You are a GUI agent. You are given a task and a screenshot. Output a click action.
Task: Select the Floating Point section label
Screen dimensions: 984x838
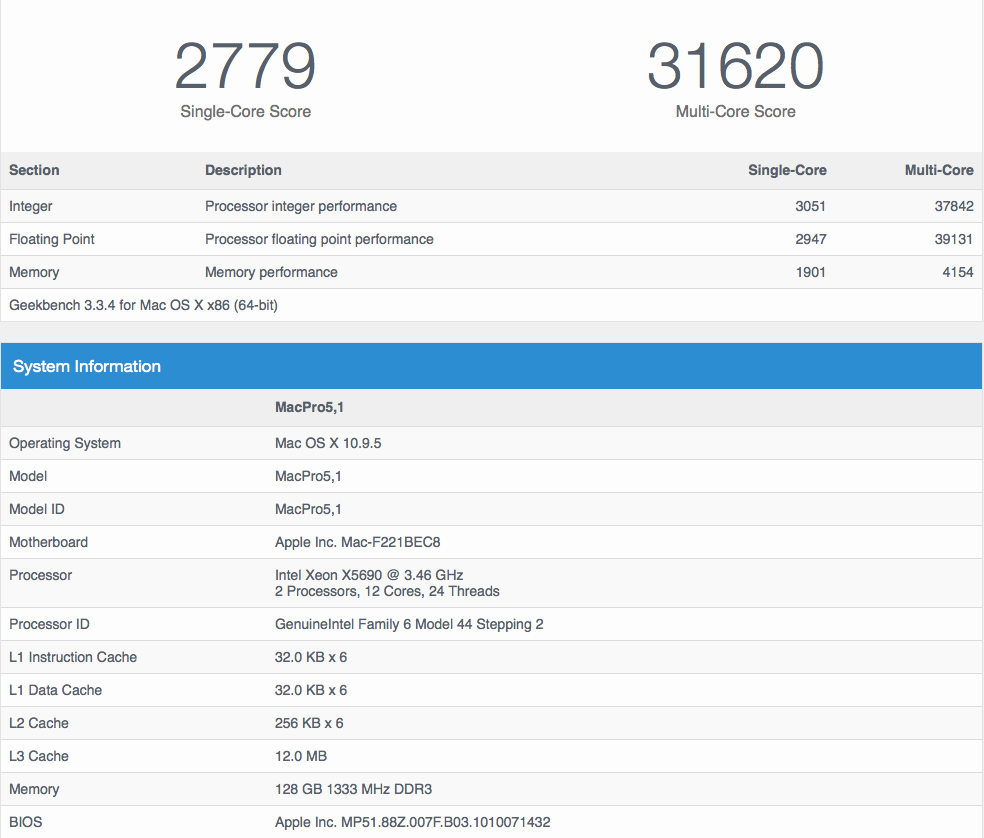tap(51, 239)
